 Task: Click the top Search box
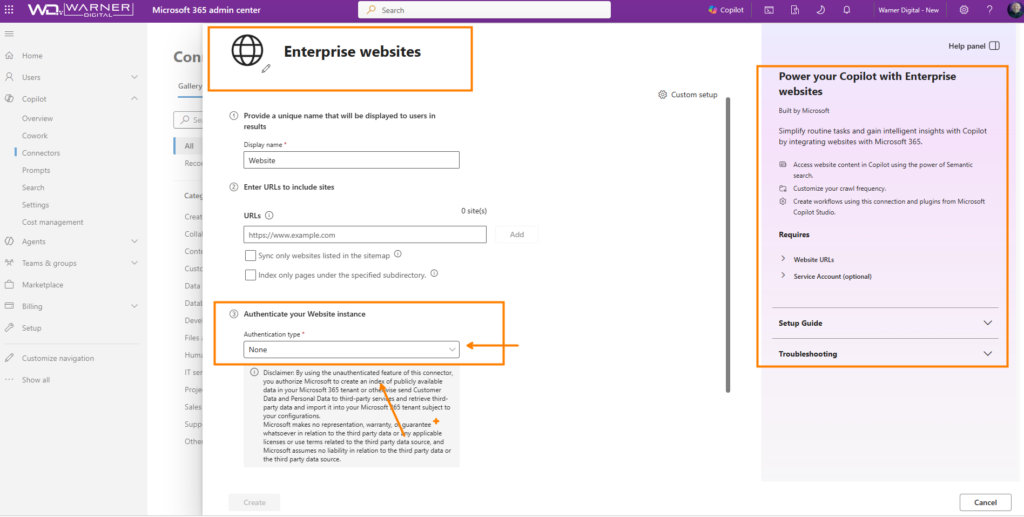click(484, 10)
